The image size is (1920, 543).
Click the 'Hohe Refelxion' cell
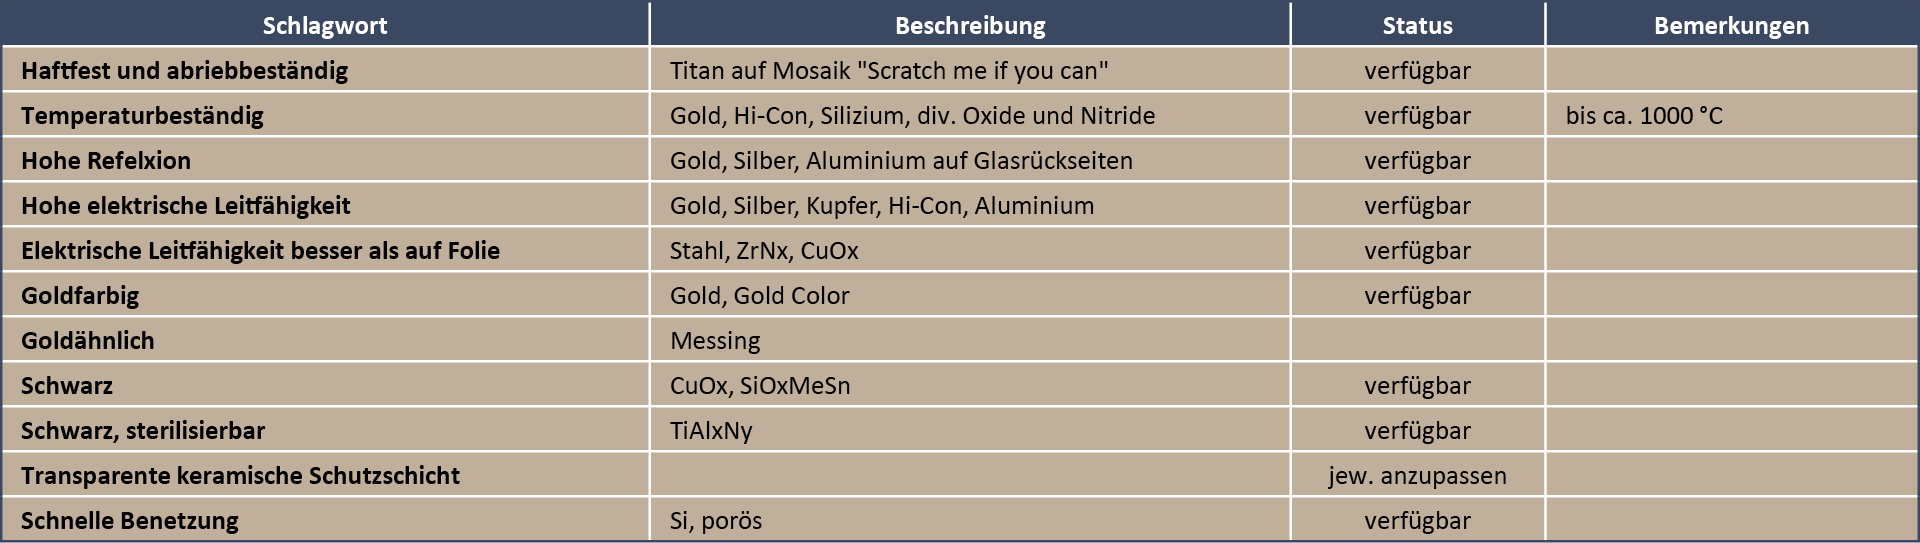coord(325,160)
